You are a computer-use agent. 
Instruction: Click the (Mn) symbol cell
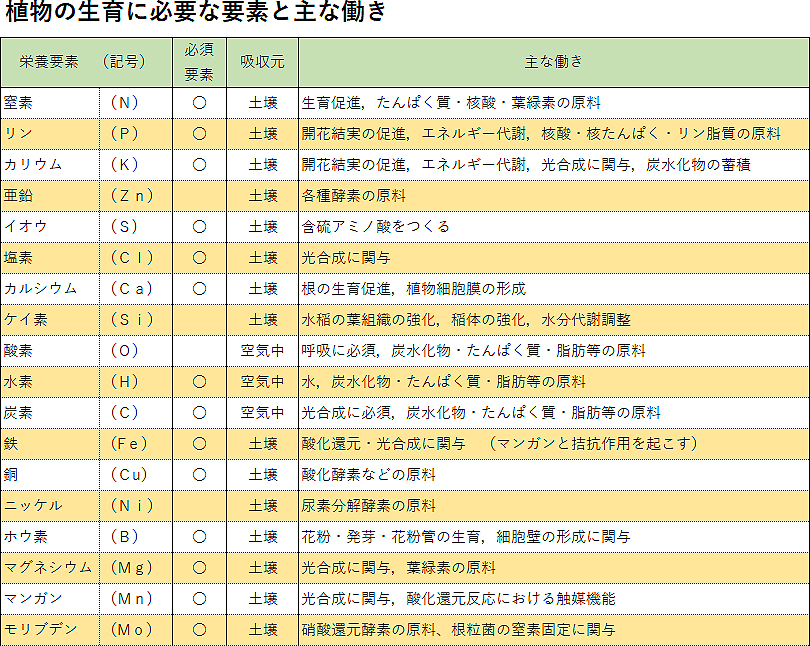(136, 598)
